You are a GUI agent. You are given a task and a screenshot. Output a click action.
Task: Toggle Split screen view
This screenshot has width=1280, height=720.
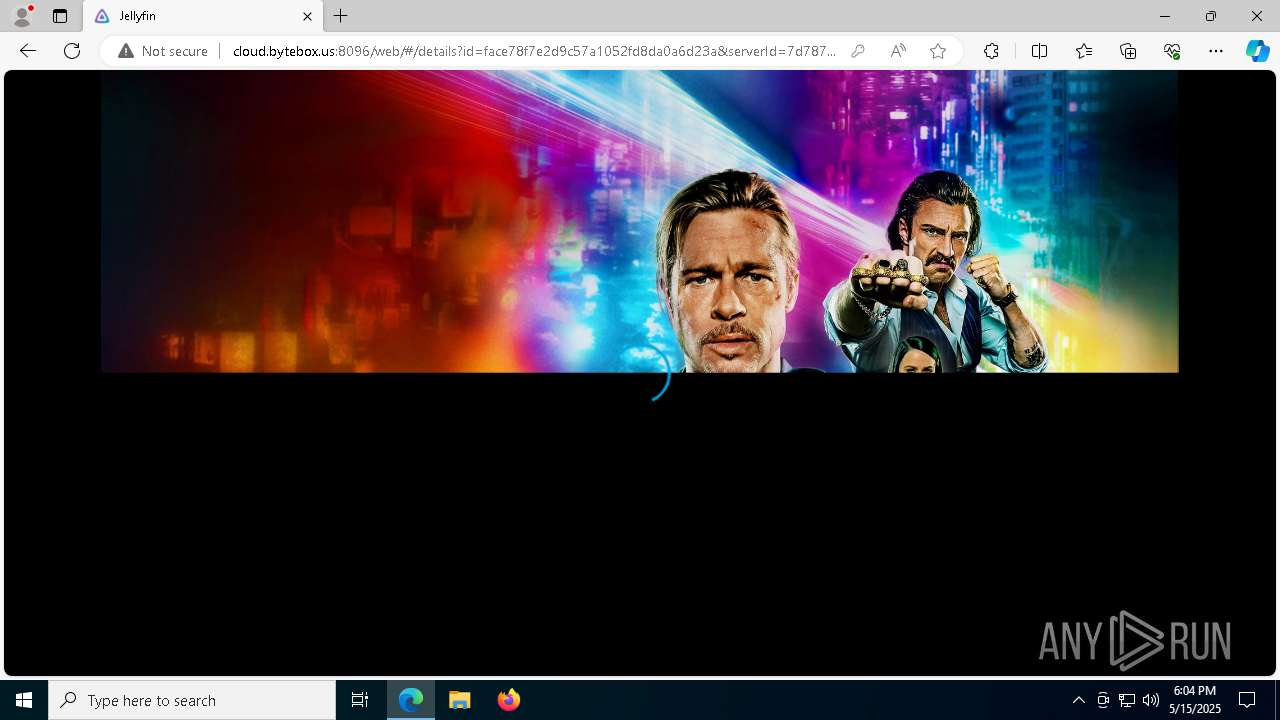point(1039,51)
